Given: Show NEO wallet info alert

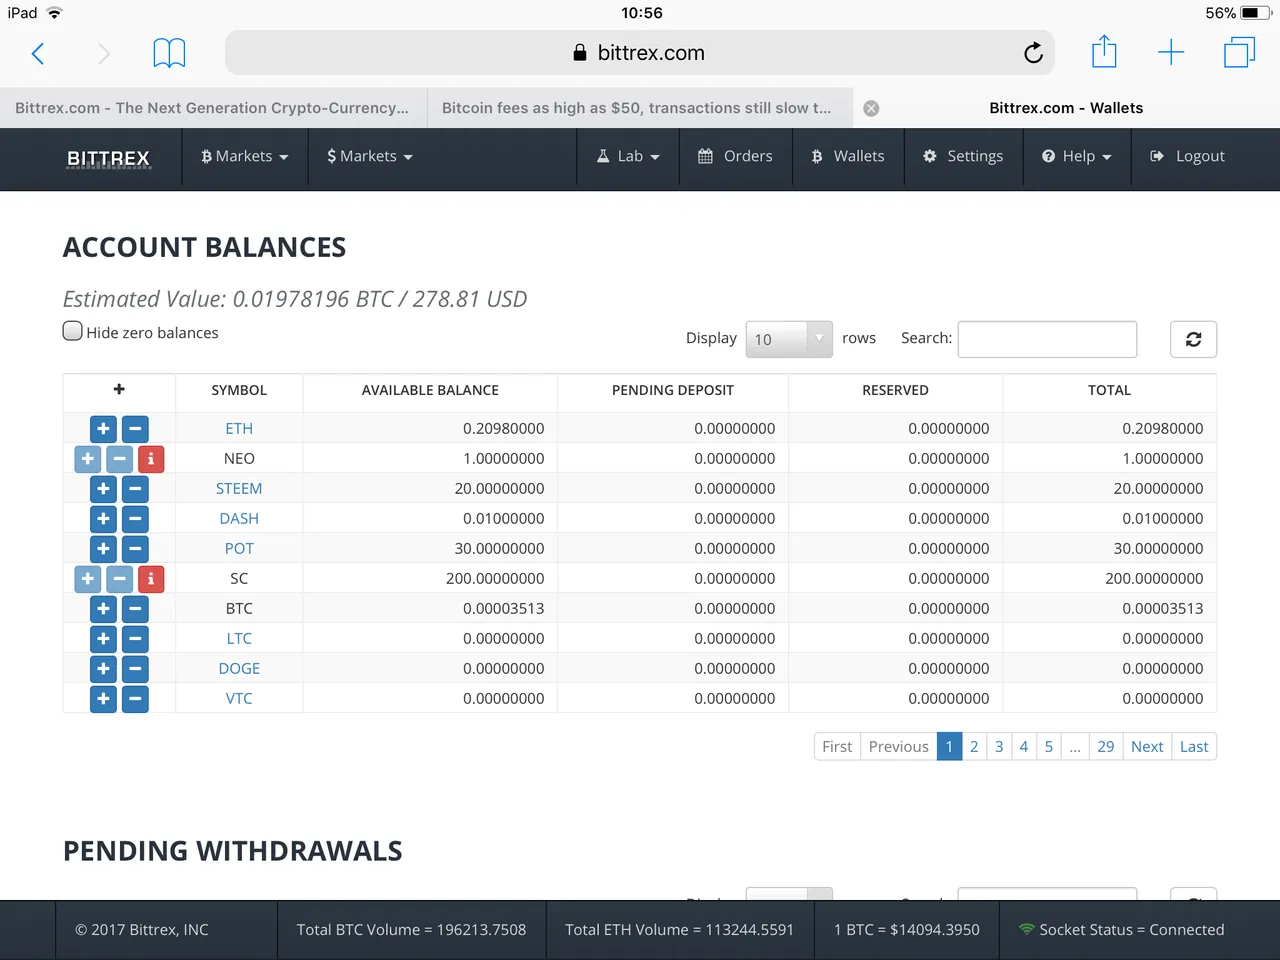Looking at the screenshot, I should pos(151,459).
